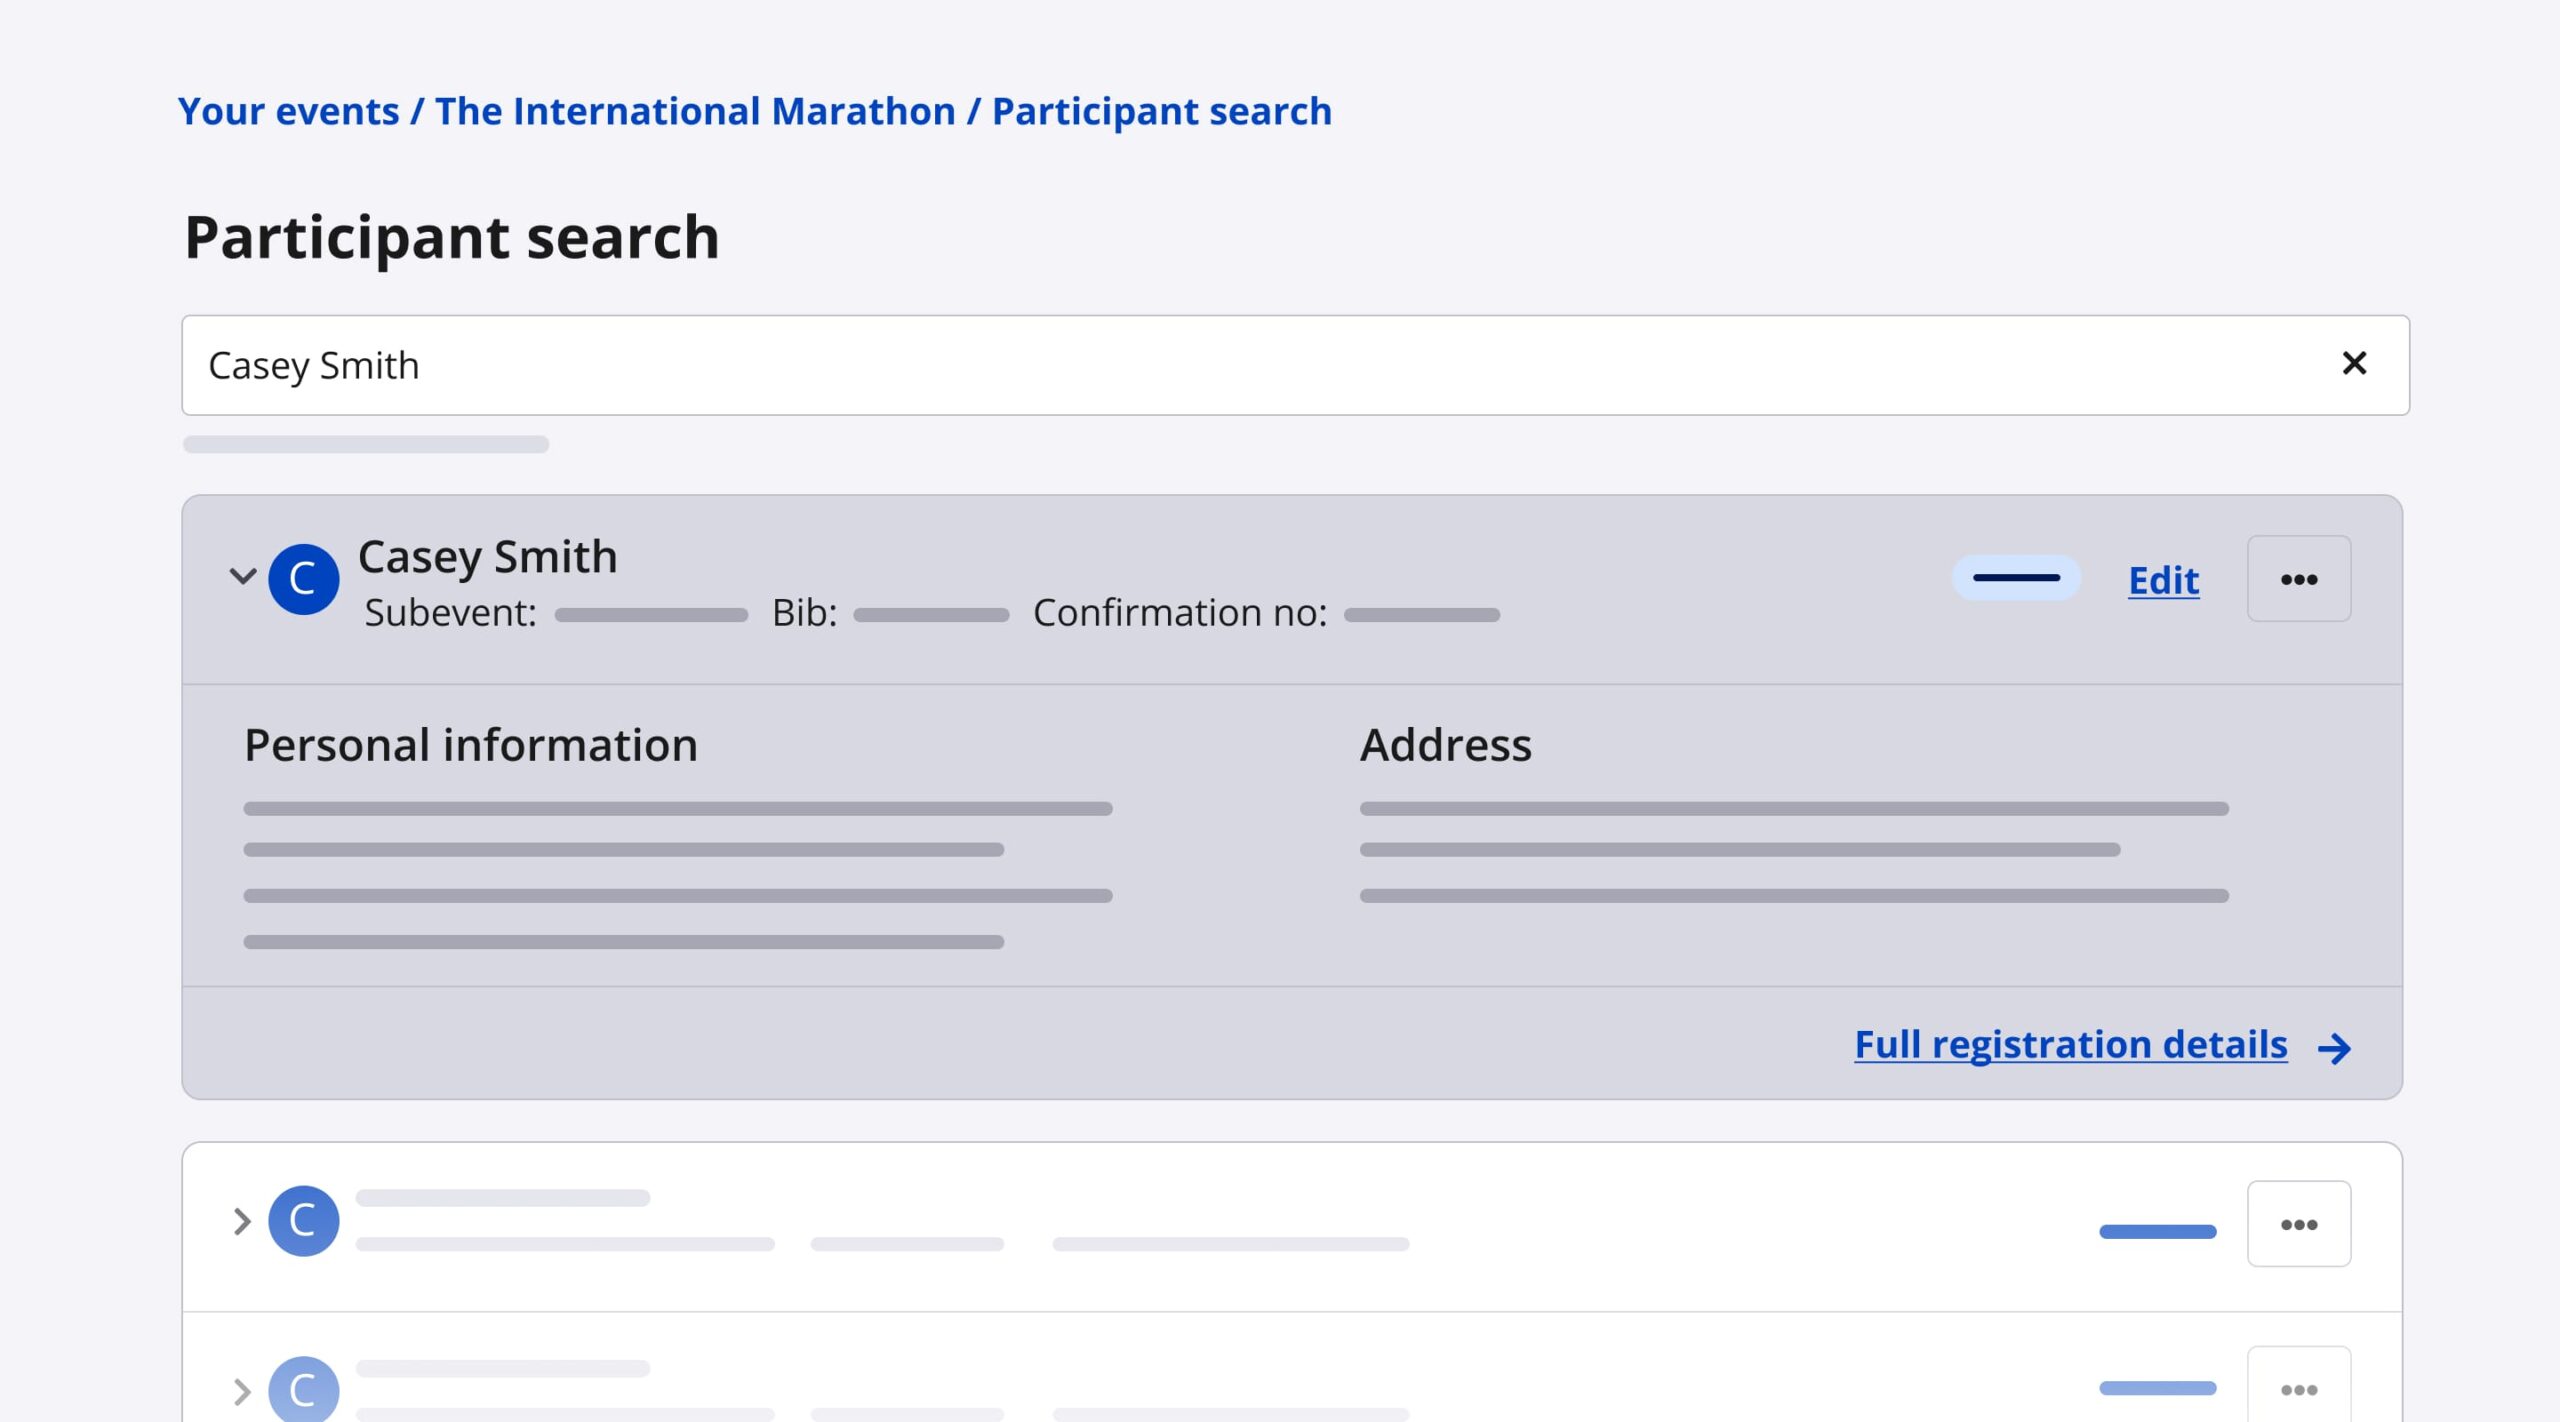Go to Your events breadcrumb
The image size is (2560, 1422).
[x=288, y=111]
